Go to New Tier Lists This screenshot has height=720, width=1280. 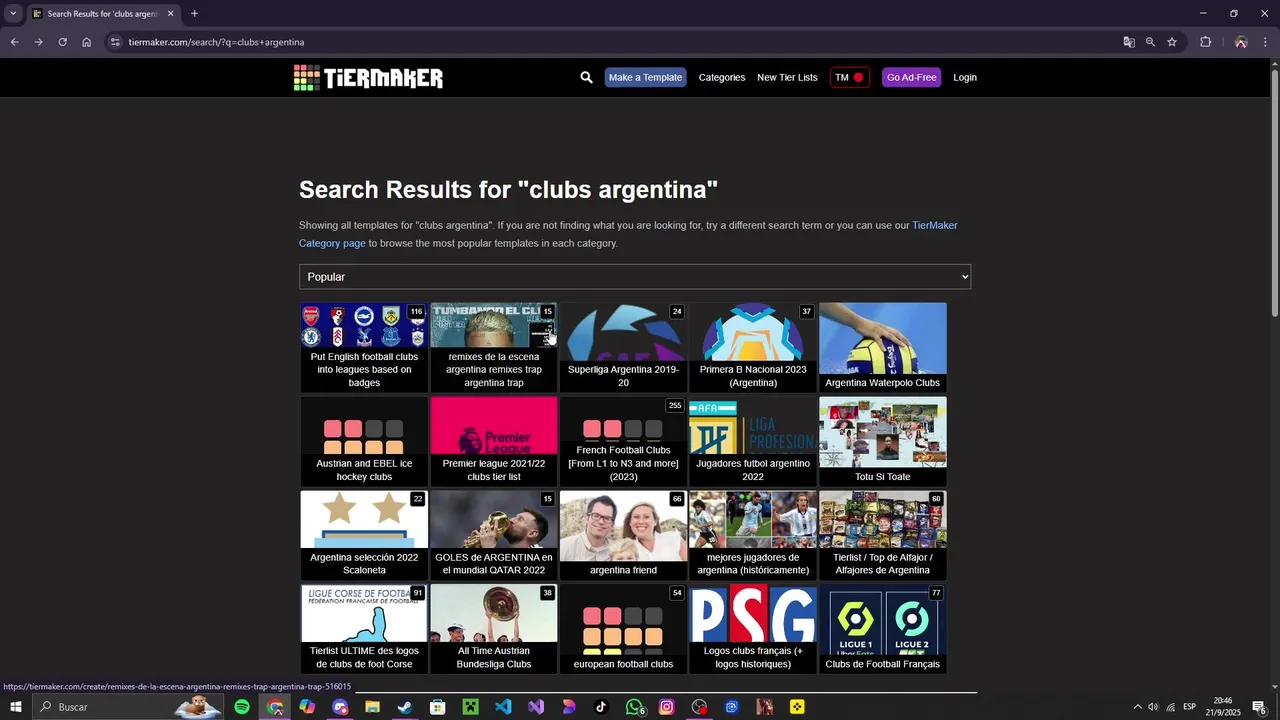787,77
